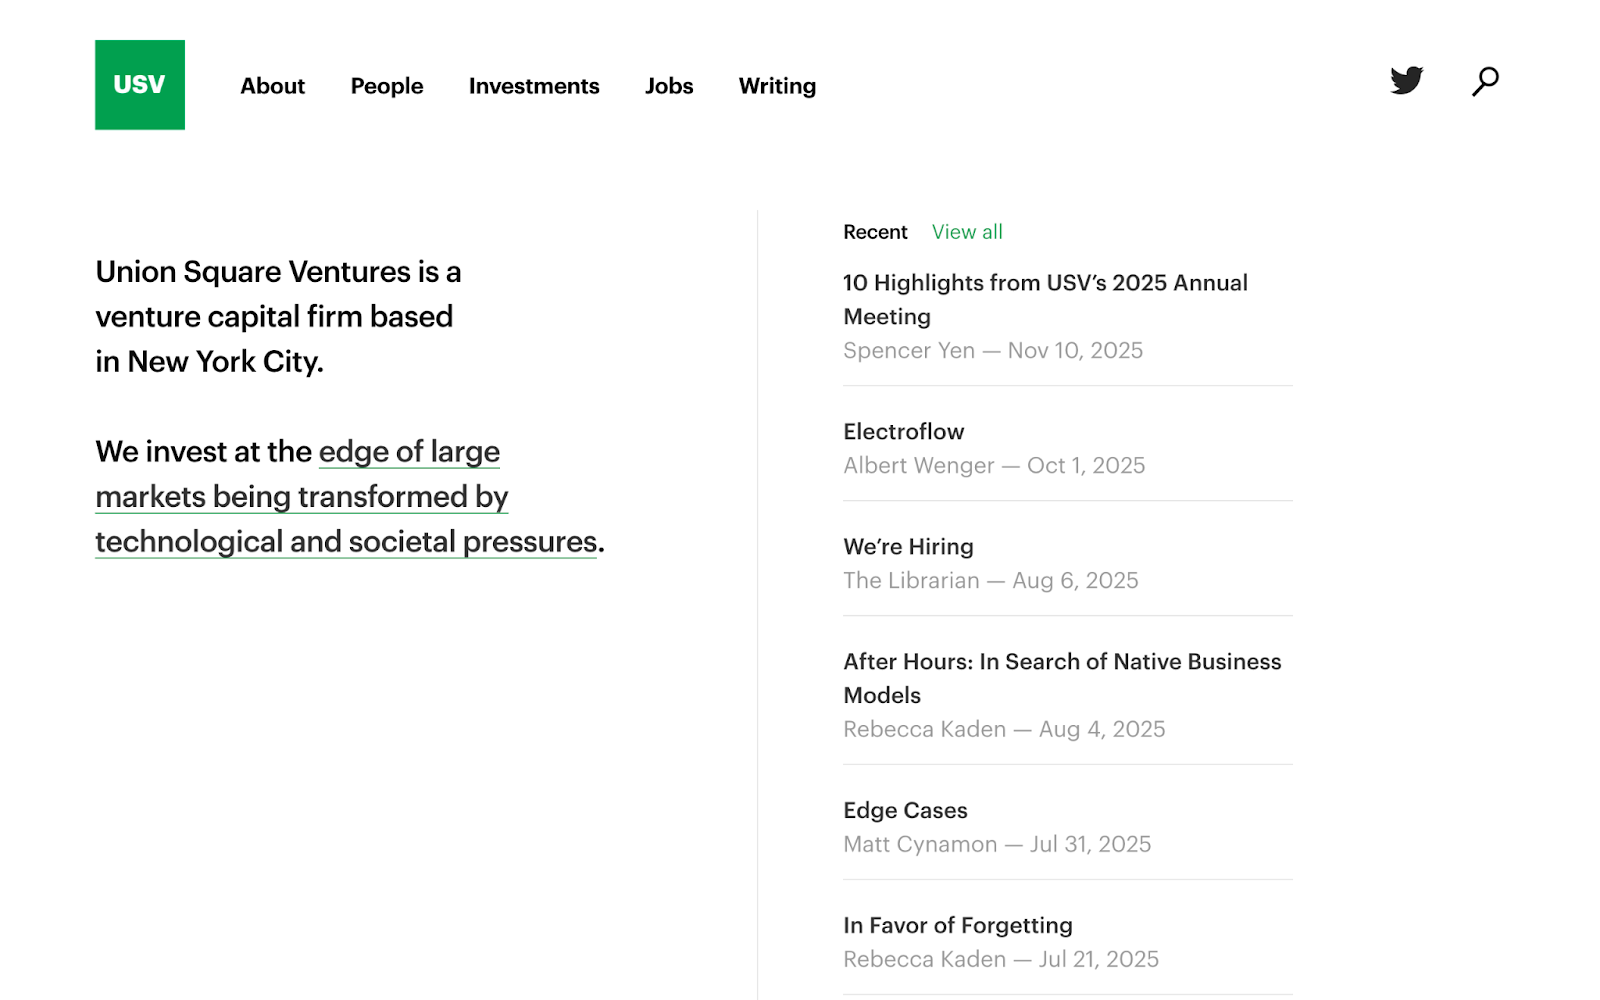The image size is (1600, 1000).
Task: Click the View all link
Action: tap(967, 232)
